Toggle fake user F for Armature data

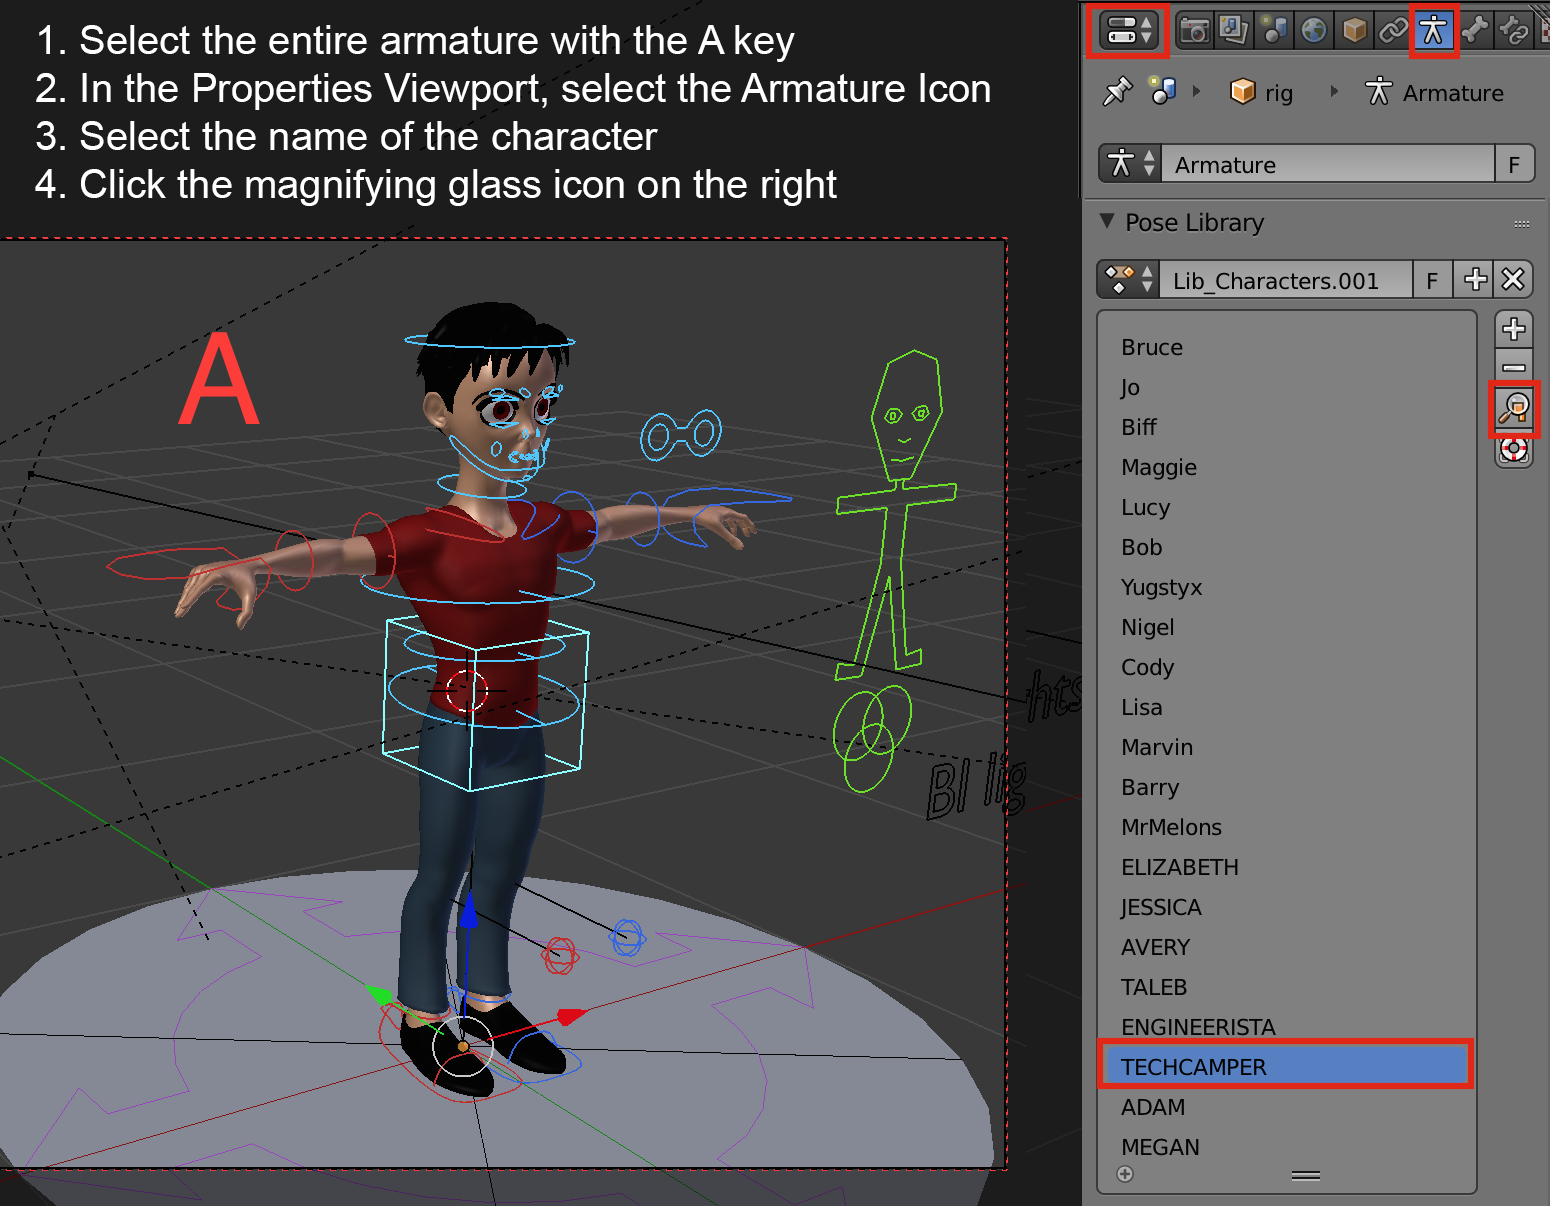click(1514, 164)
